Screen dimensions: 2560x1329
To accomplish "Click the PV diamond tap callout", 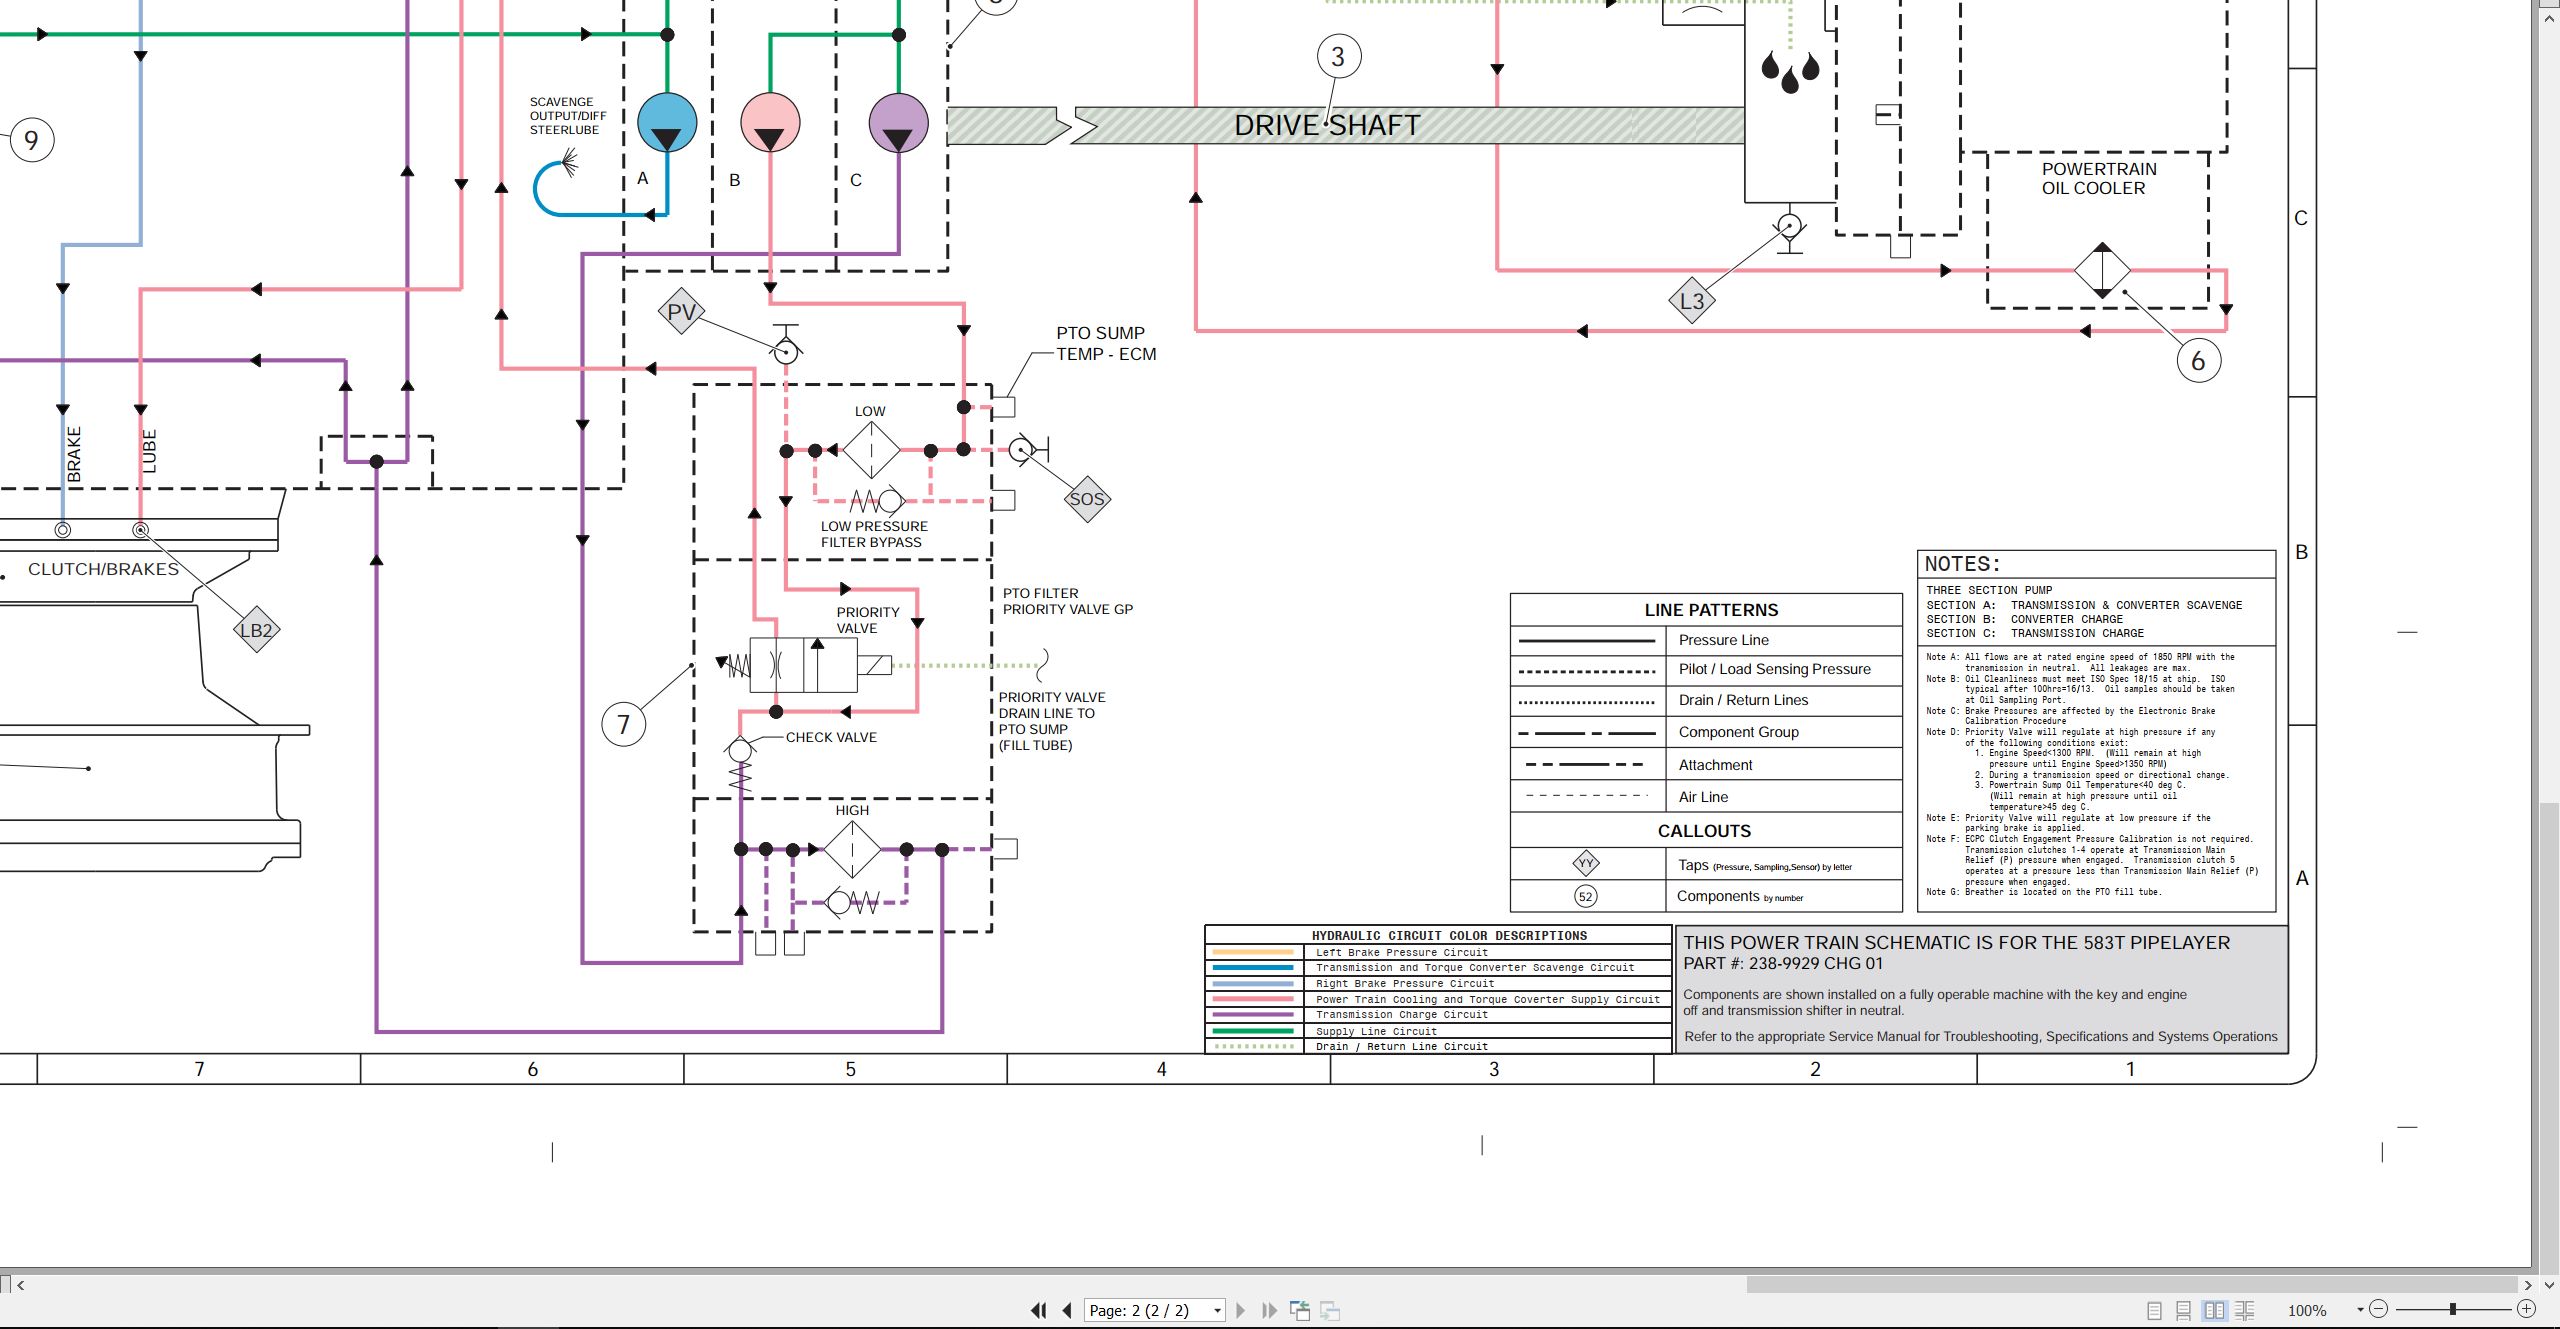I will pyautogui.click(x=681, y=311).
